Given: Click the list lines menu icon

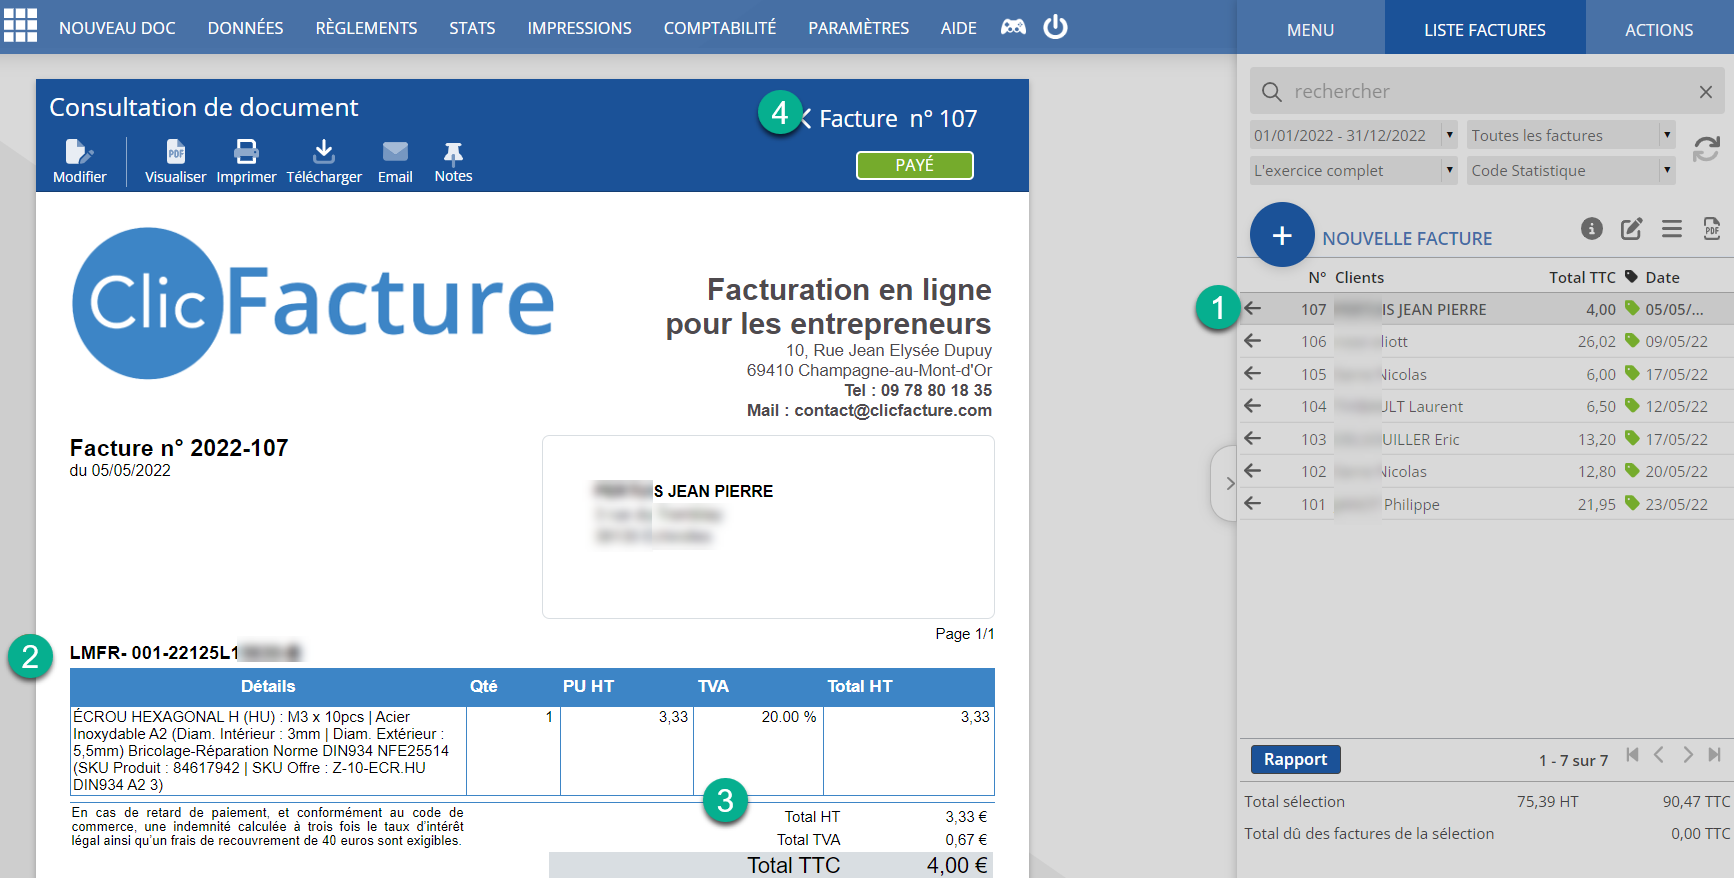Looking at the screenshot, I should (1672, 229).
